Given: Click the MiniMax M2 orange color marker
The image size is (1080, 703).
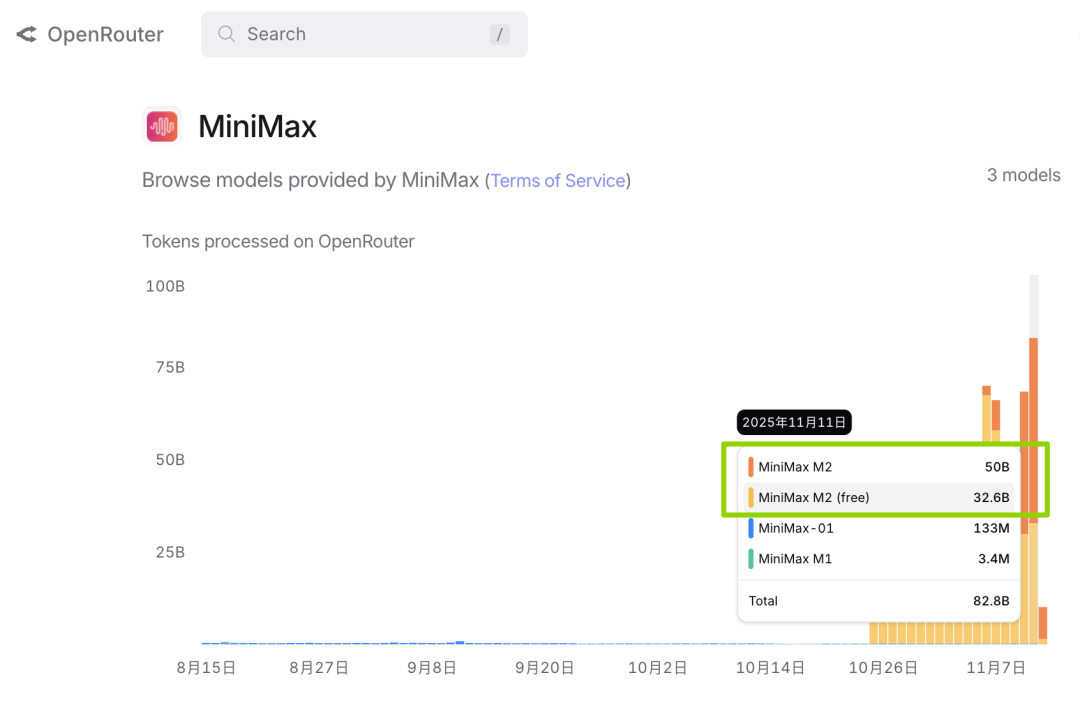Looking at the screenshot, I should 751,467.
